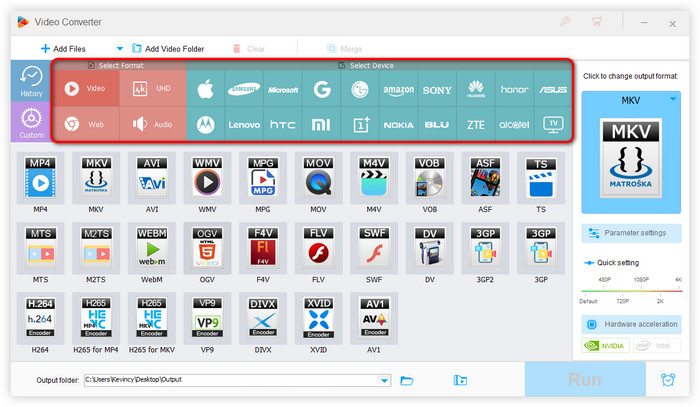
Task: Select LG device profiles
Action: coord(360,89)
